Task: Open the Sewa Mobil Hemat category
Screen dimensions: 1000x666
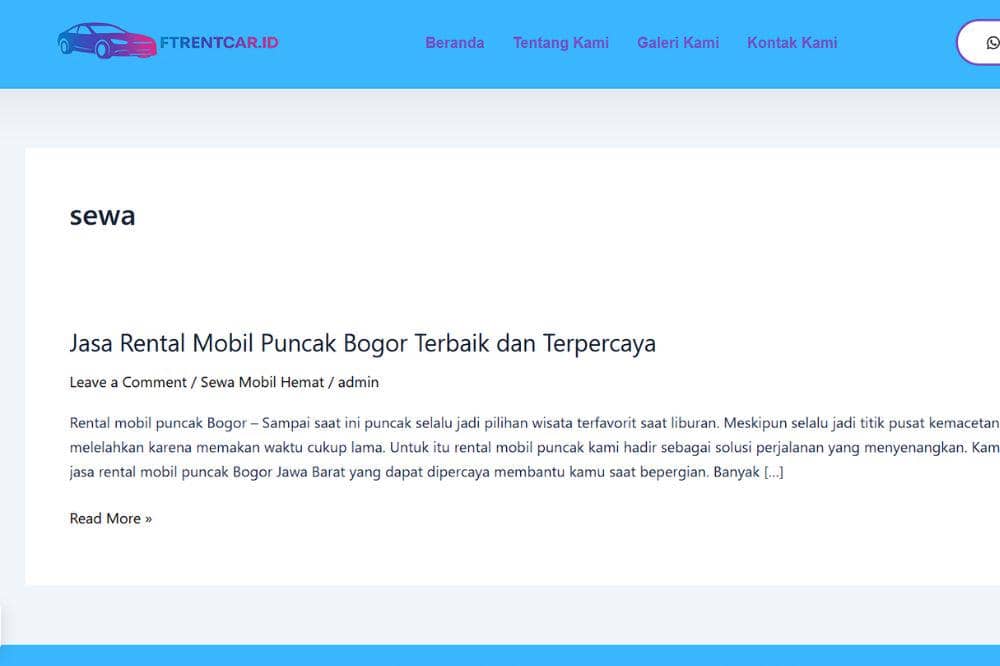Action: 262,382
